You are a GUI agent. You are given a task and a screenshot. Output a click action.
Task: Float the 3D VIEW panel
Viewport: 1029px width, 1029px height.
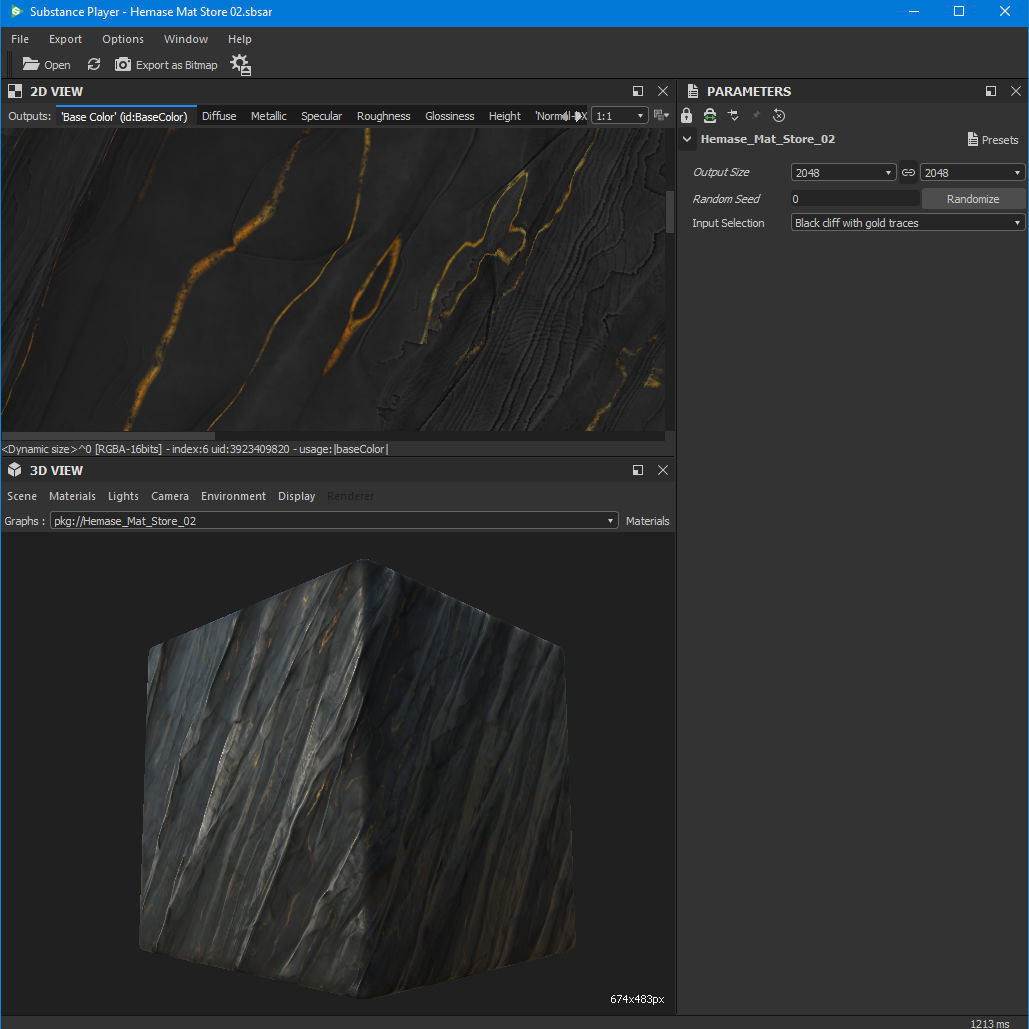[x=637, y=470]
